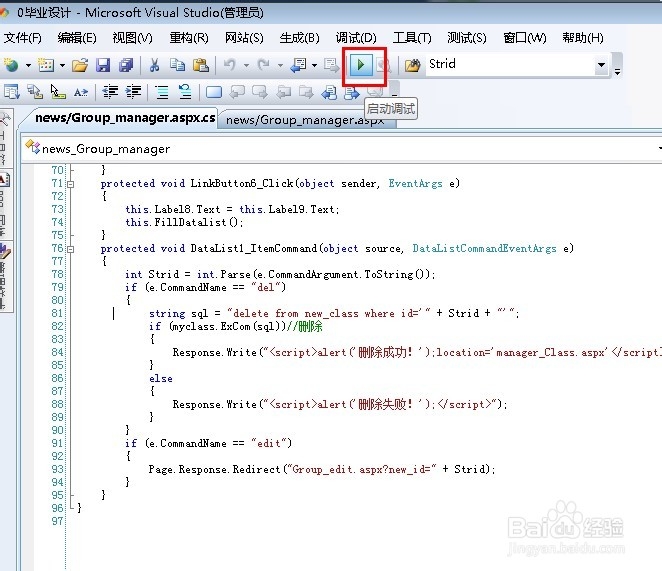Click the Display Quick Info icon
The width and height of the screenshot is (662, 571).
click(x=58, y=91)
